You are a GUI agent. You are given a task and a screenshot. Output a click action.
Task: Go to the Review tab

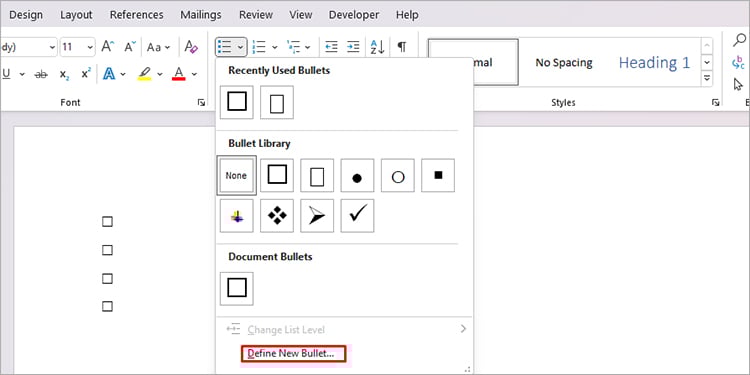click(x=255, y=15)
